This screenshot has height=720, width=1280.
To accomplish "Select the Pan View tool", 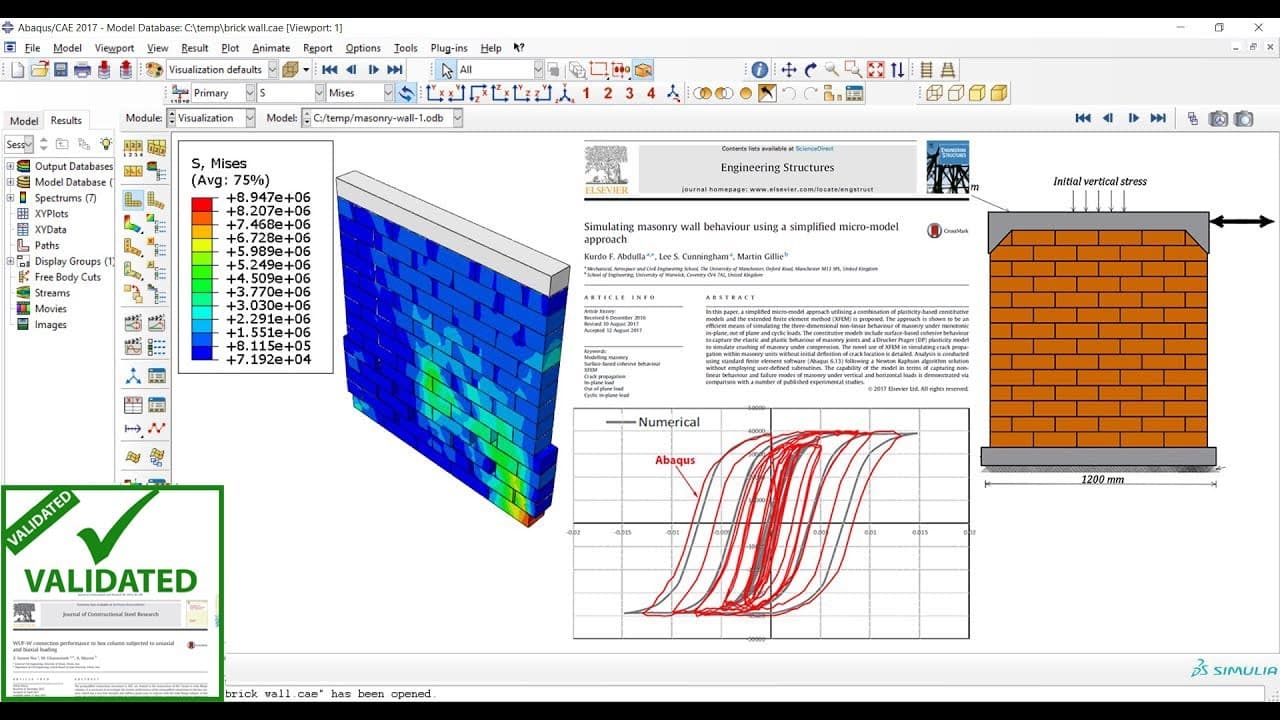I will (789, 69).
